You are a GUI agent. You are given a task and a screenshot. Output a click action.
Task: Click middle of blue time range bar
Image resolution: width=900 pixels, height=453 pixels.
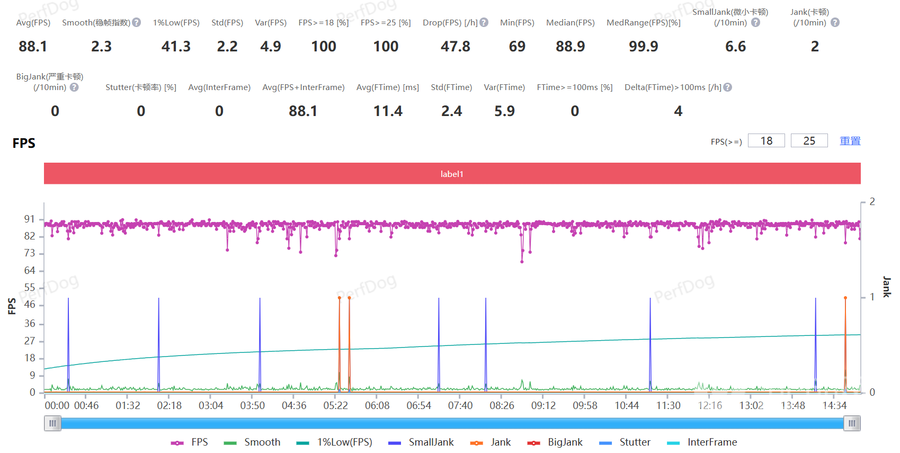pyautogui.click(x=452, y=423)
